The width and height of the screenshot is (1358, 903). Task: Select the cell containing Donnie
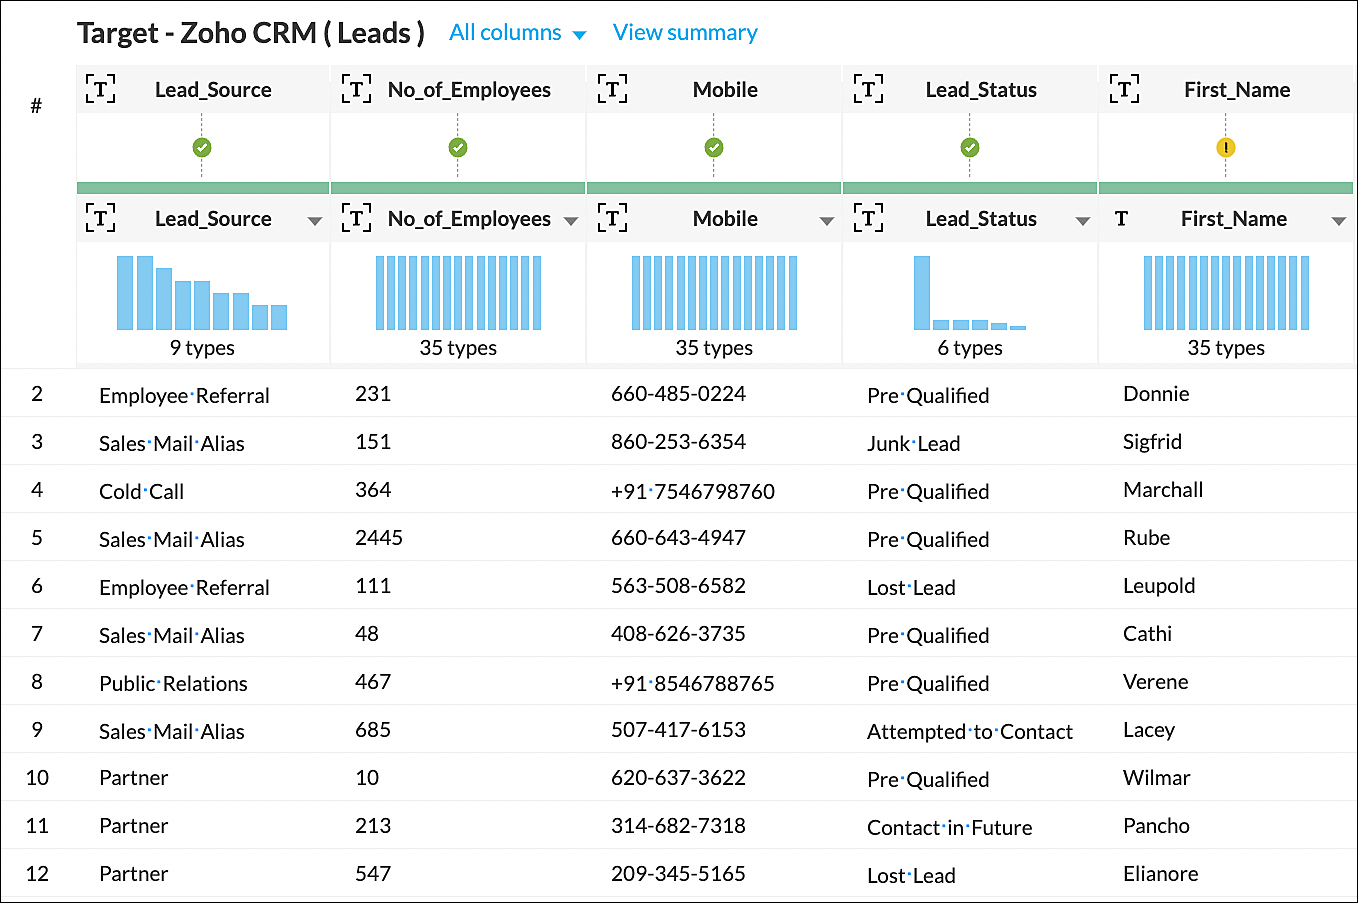[x=1156, y=394]
